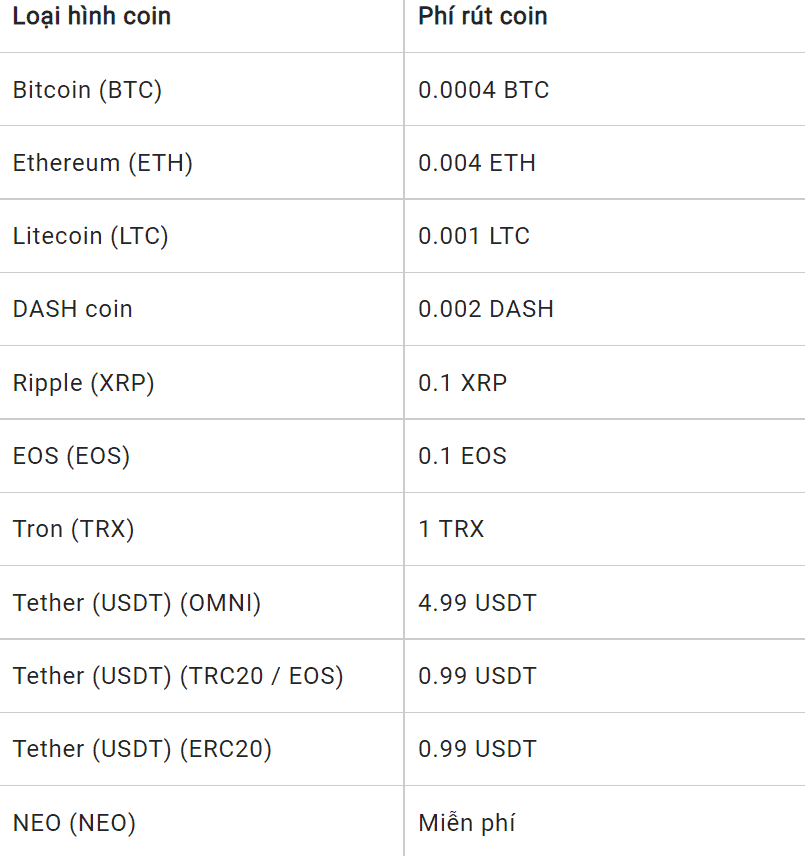This screenshot has width=805, height=856.
Task: Click the 'Phí rút coin' column header
Action: 483,17
